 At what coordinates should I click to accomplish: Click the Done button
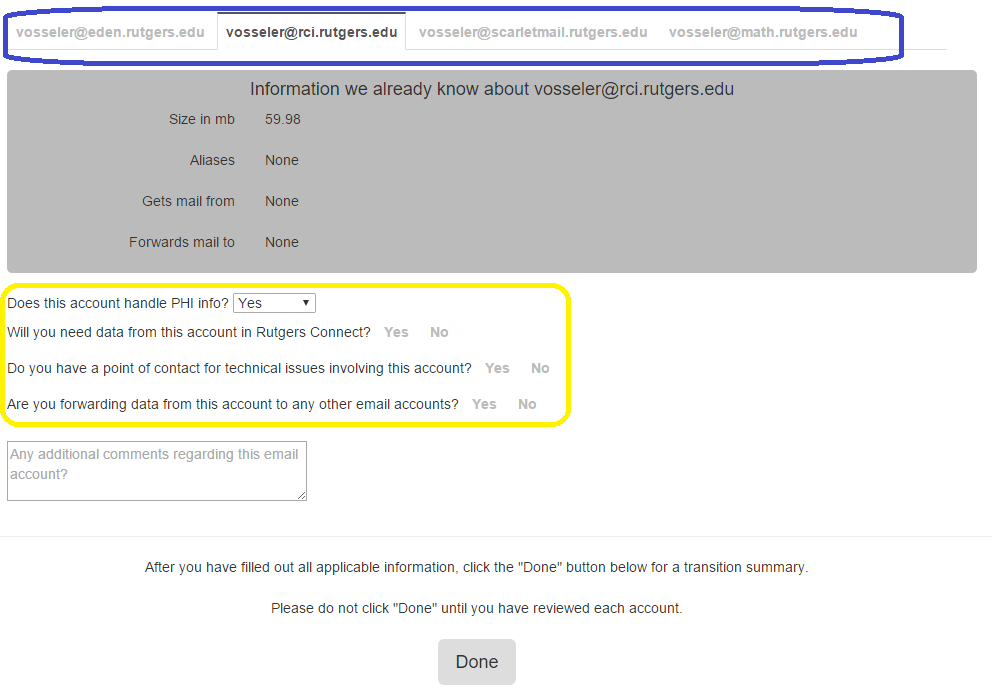point(477,662)
